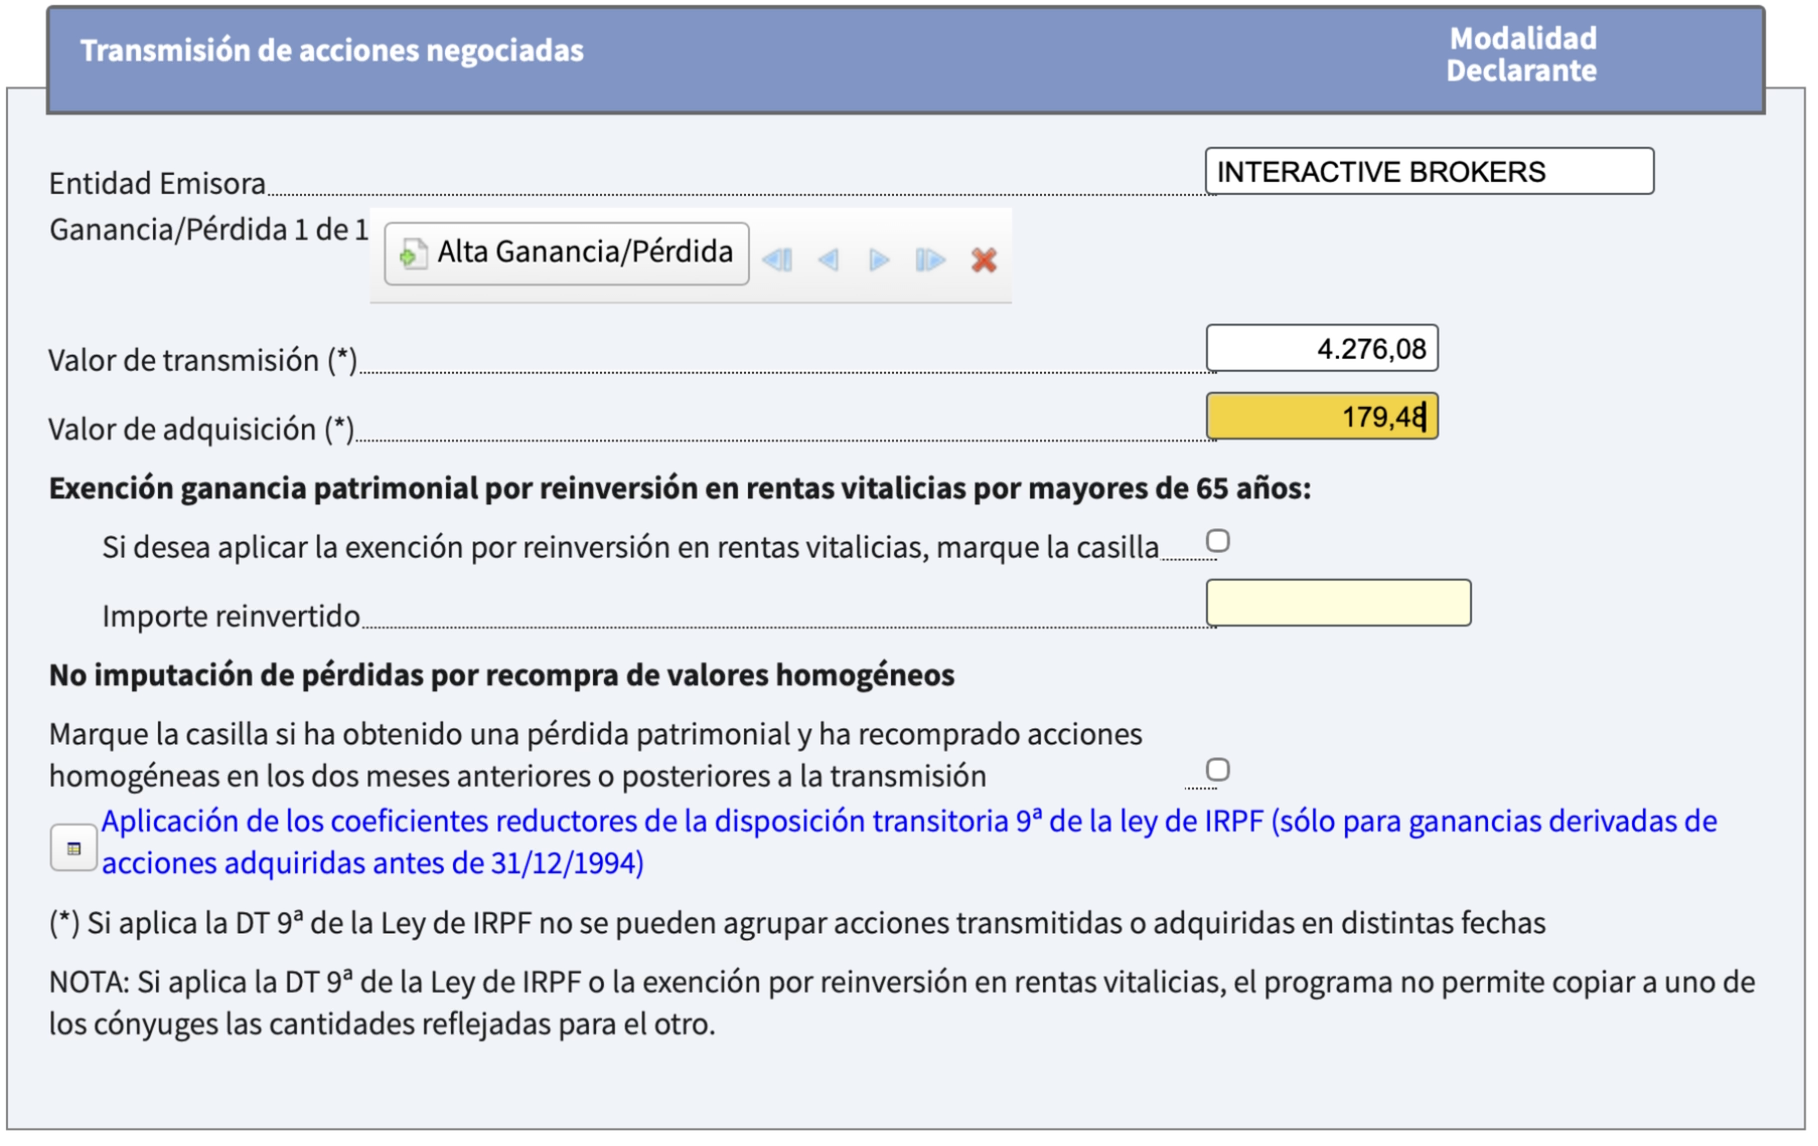Jump to last record with double-arrow icon

click(929, 260)
